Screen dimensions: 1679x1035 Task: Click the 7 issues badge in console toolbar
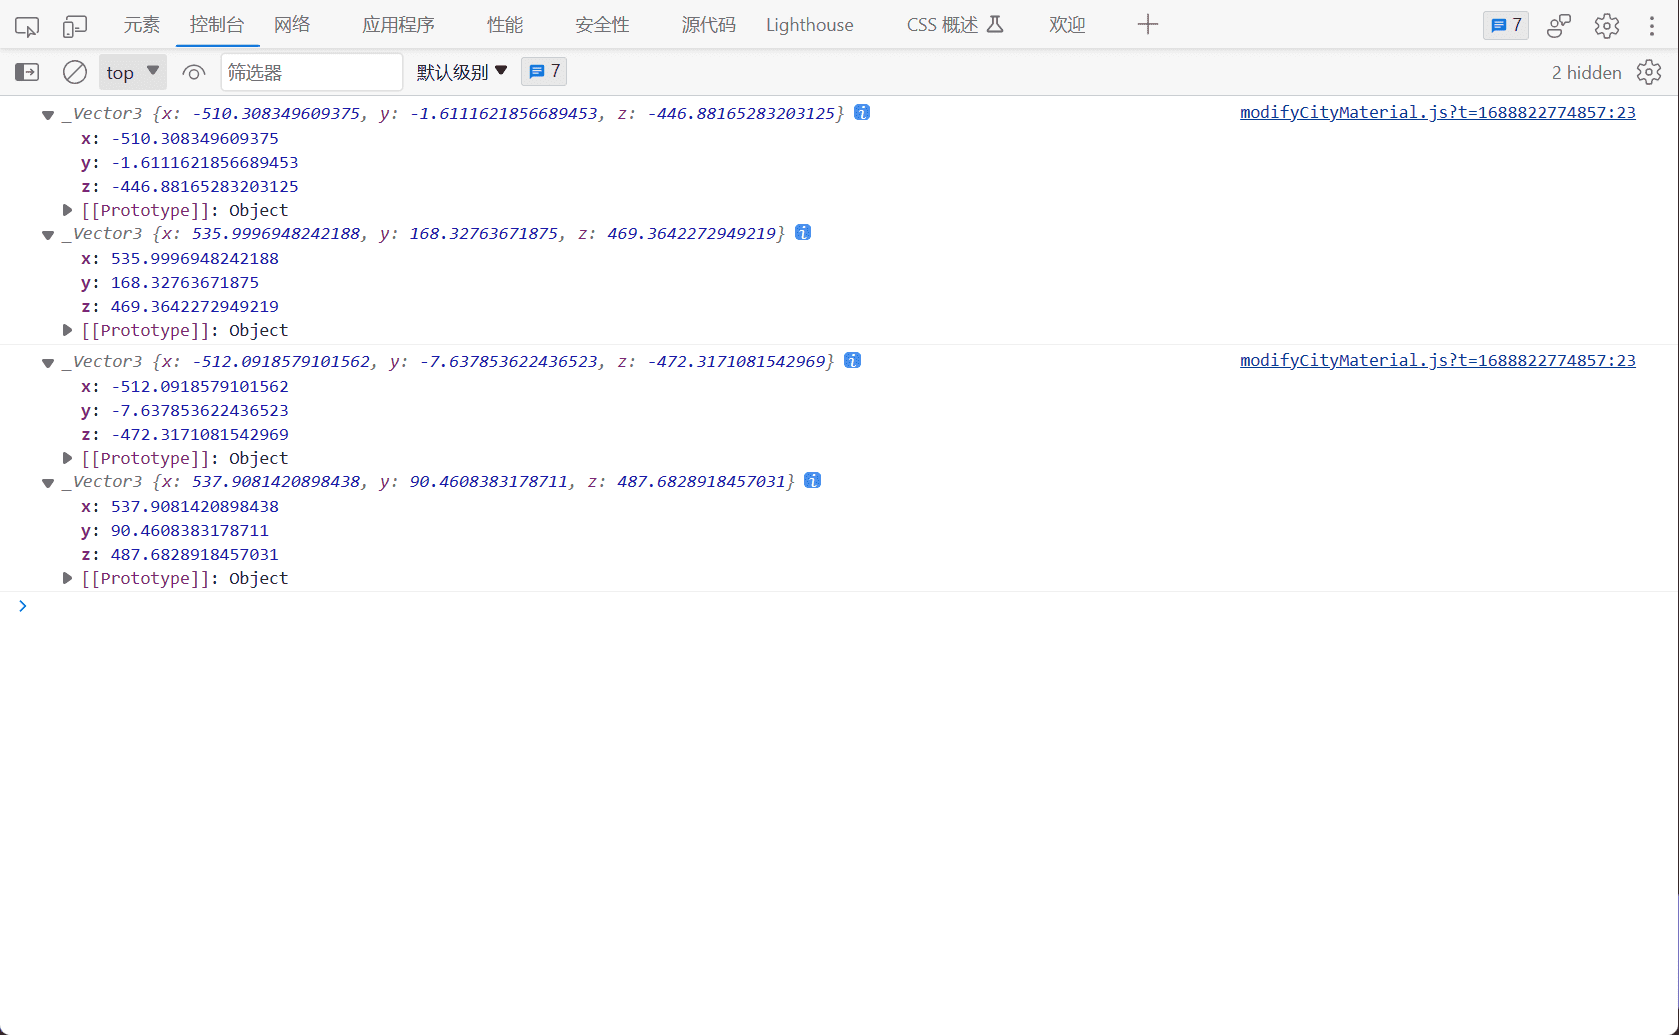point(544,71)
